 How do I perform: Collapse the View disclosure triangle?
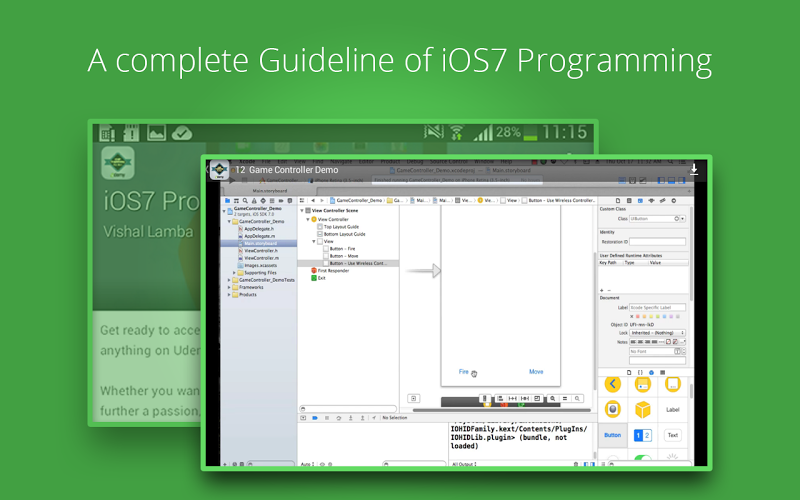click(x=314, y=241)
